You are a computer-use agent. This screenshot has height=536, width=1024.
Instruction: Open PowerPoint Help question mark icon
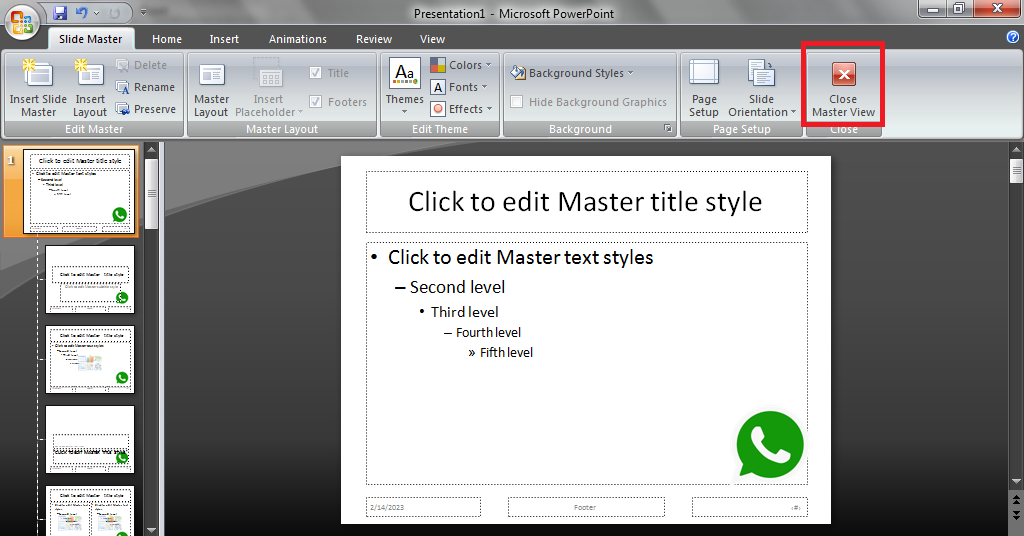(1012, 37)
